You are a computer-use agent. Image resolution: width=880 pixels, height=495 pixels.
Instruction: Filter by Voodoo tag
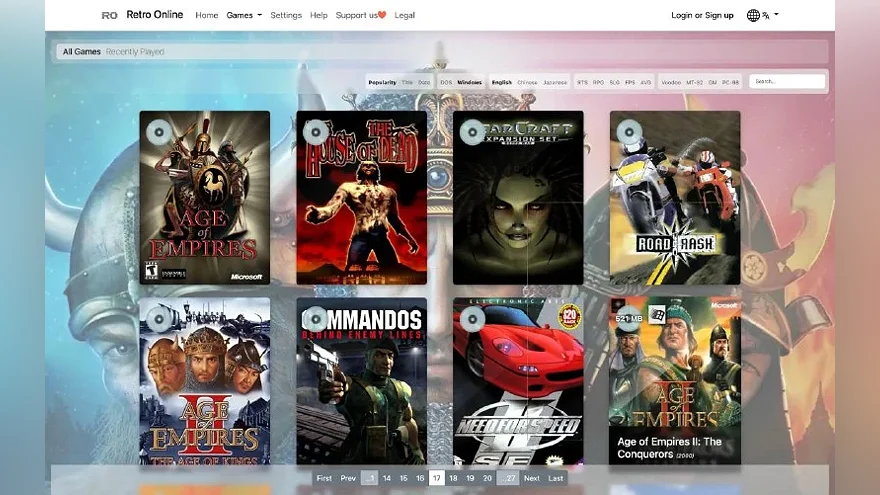[x=671, y=82]
